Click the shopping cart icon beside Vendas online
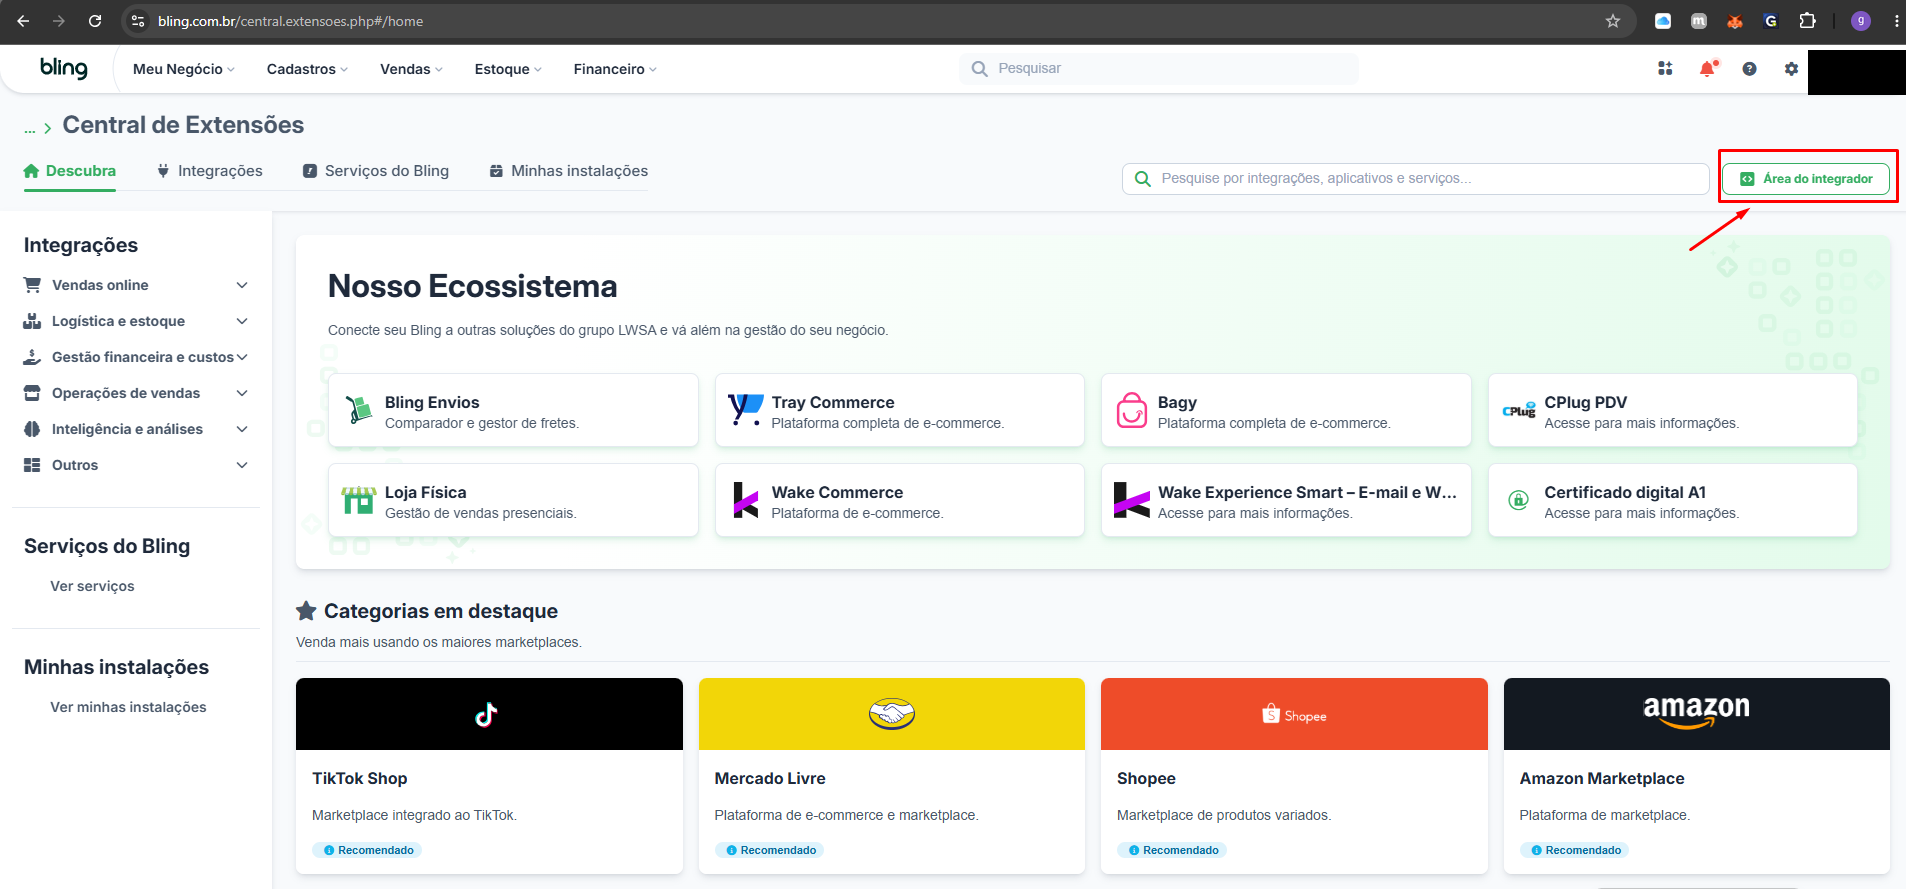Image resolution: width=1906 pixels, height=889 pixels. [32, 285]
